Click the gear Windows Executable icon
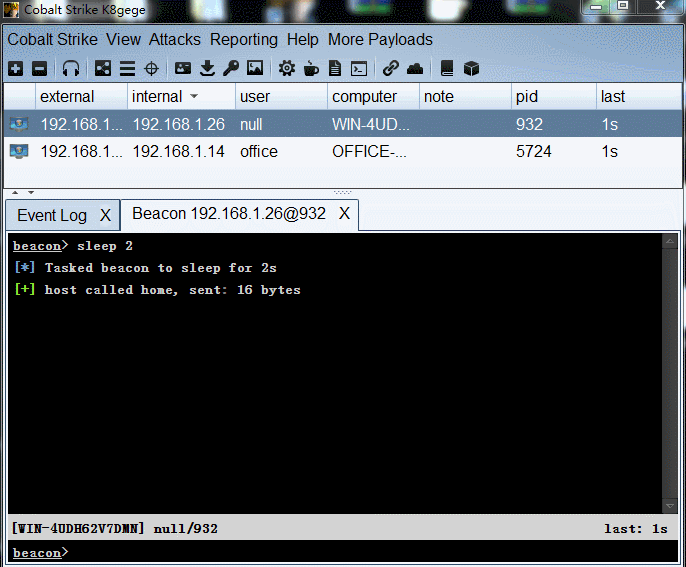This screenshot has height=567, width=686. 287,69
